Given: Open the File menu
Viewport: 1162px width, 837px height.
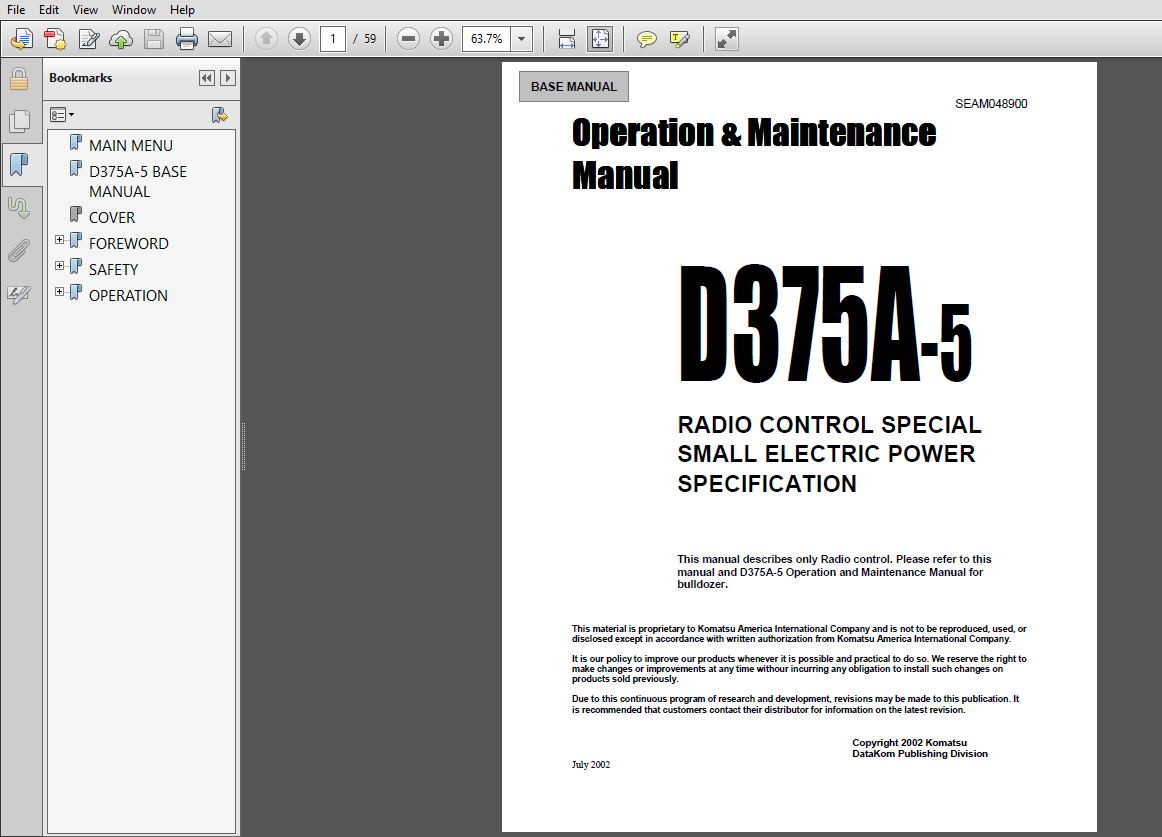Looking at the screenshot, I should pos(16,10).
